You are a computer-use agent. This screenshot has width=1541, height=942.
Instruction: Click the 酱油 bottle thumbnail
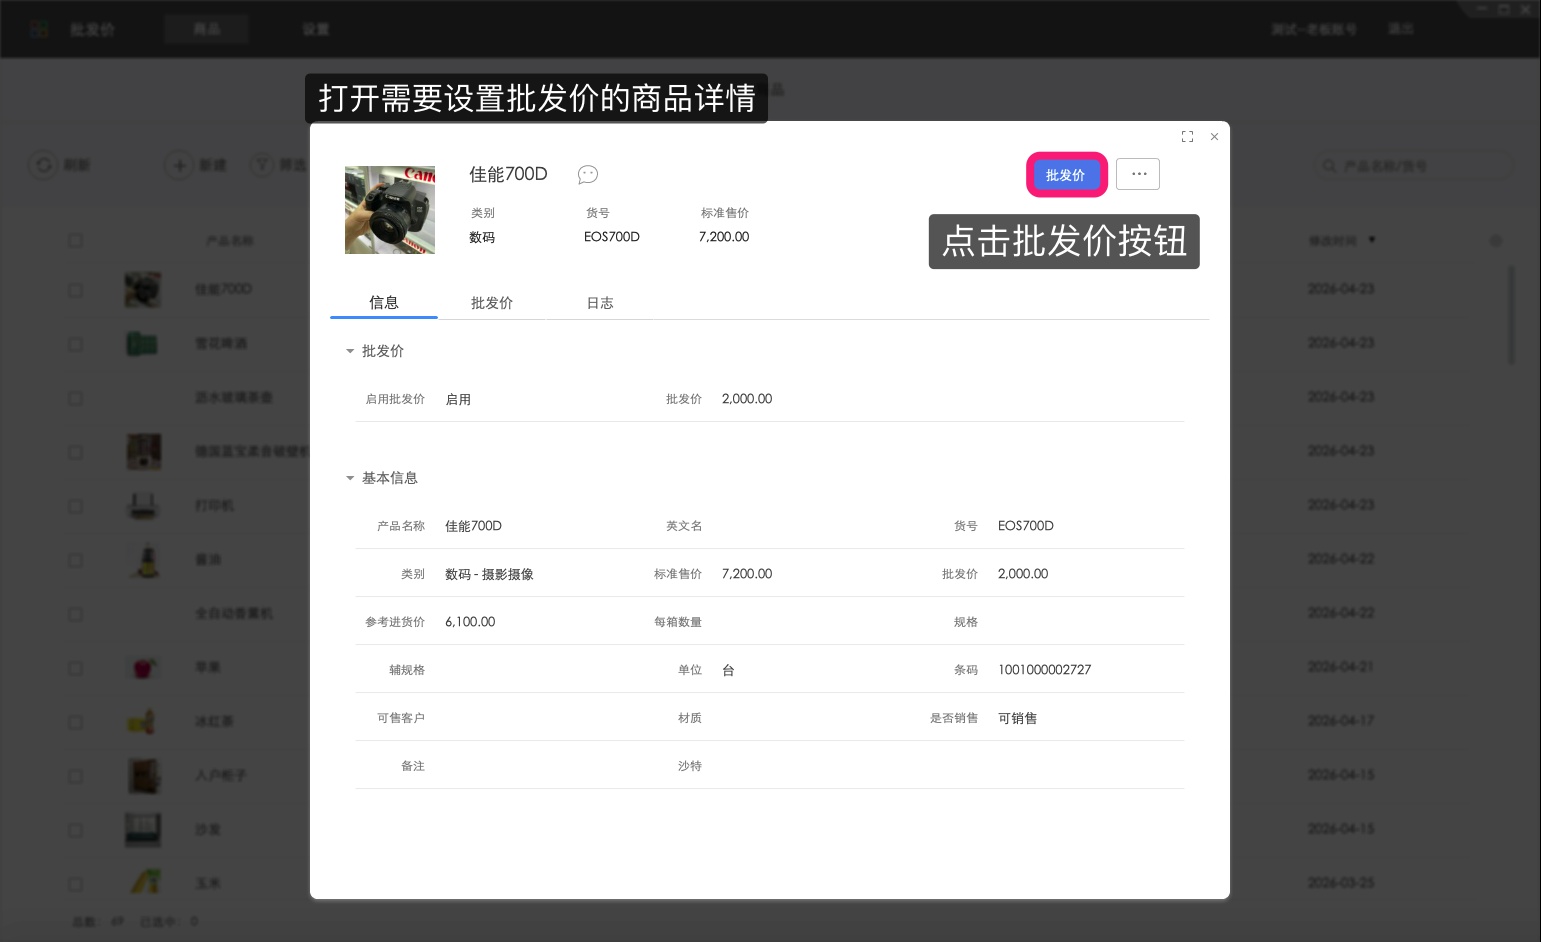[147, 560]
